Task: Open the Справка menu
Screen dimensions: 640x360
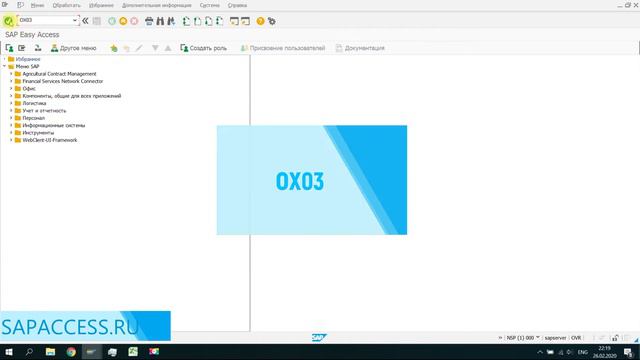Action: click(237, 5)
